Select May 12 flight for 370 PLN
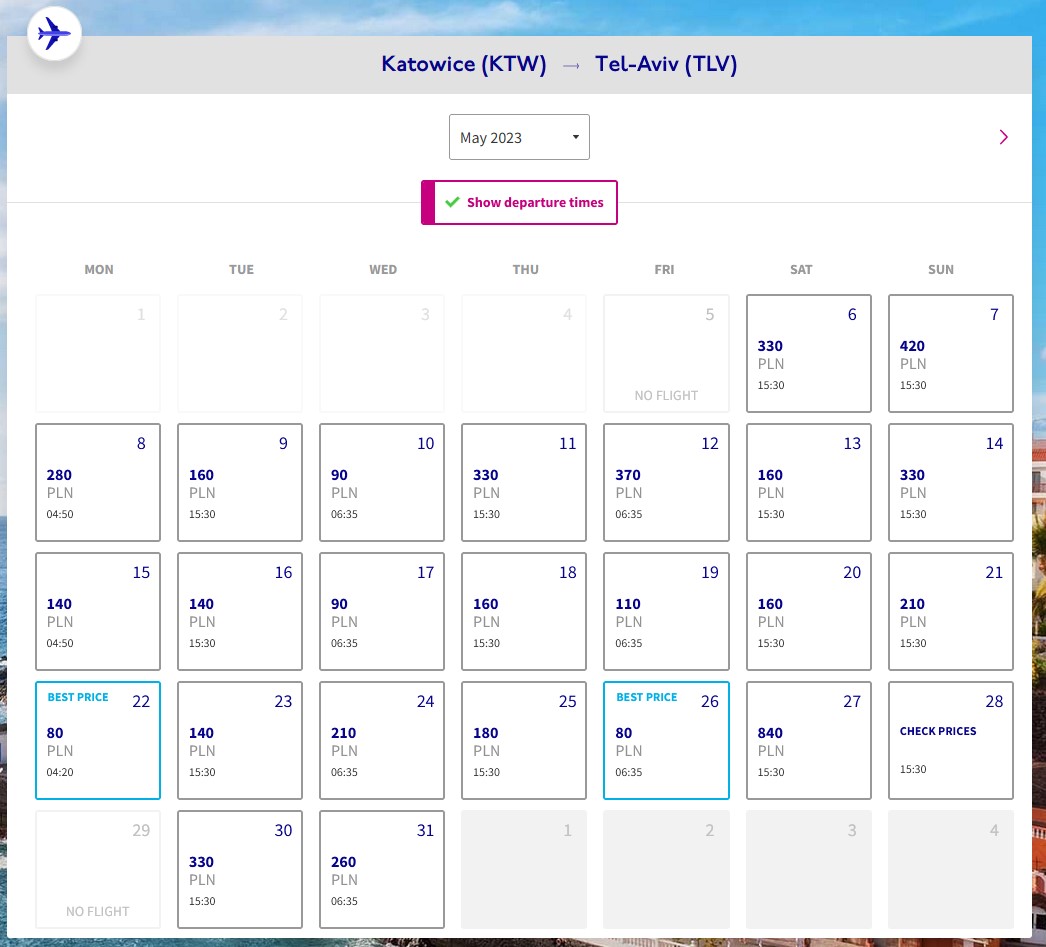Image resolution: width=1046 pixels, height=947 pixels. (x=666, y=482)
